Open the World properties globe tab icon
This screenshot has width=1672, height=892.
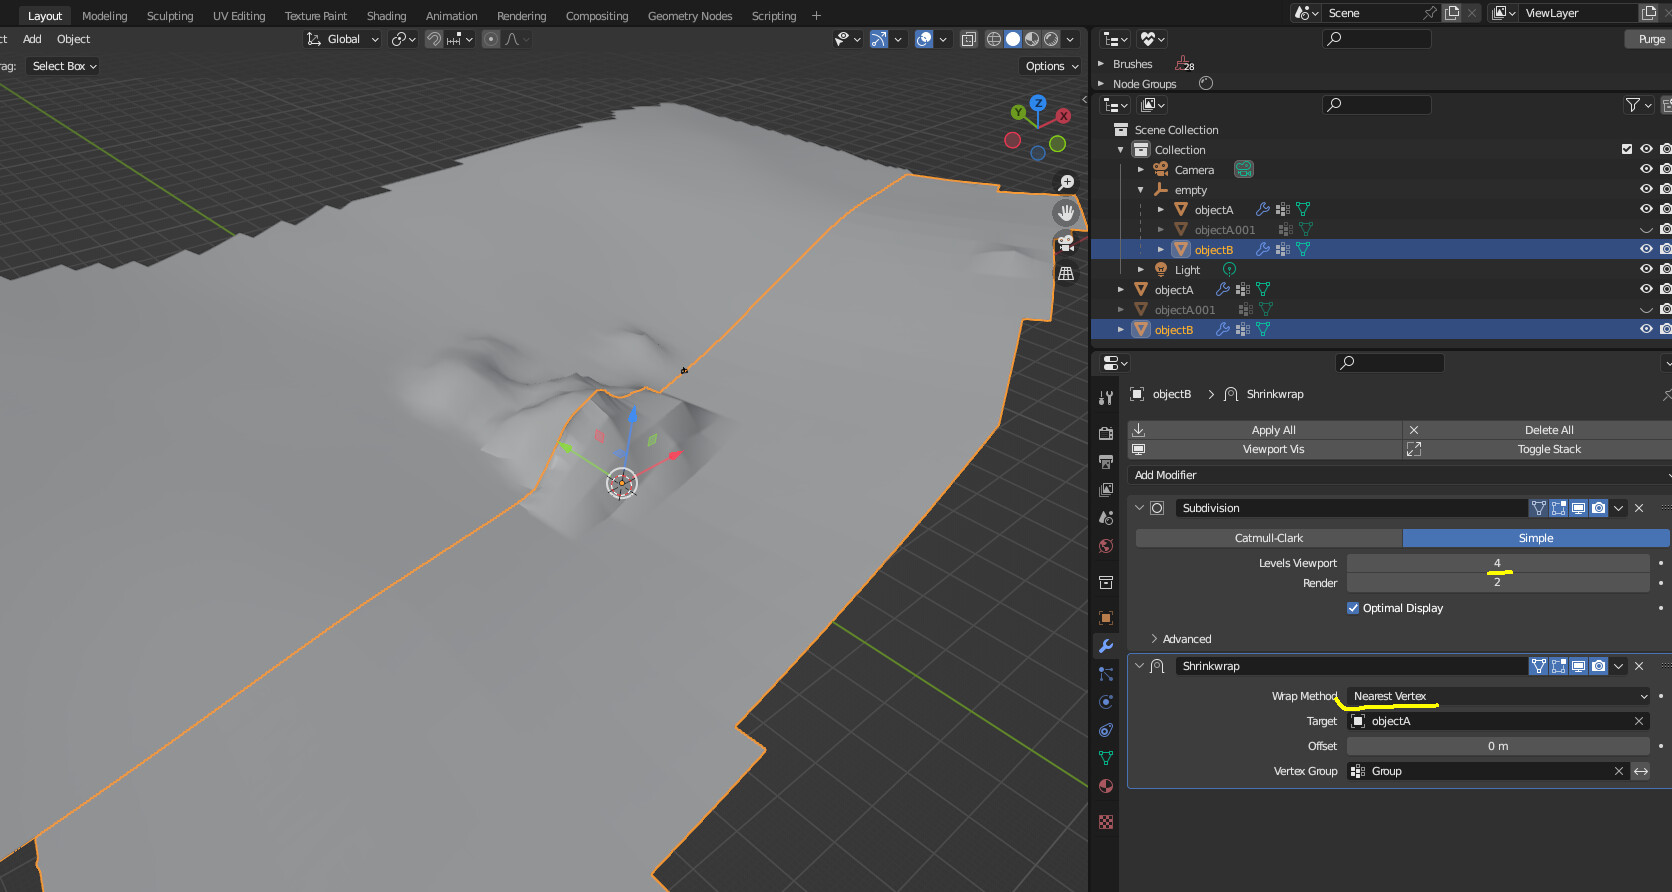(1106, 546)
